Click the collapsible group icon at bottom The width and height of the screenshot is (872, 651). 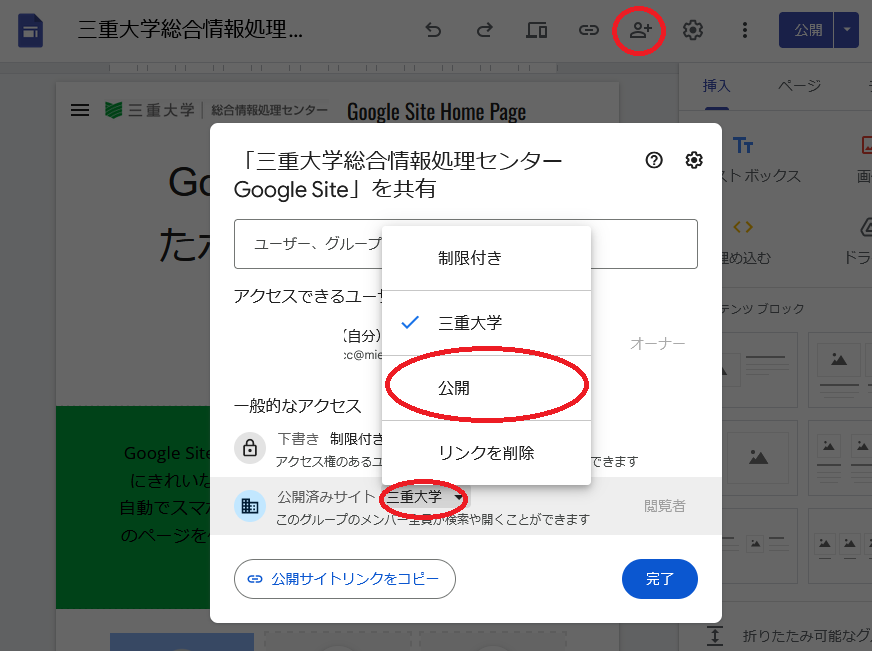[x=715, y=635]
